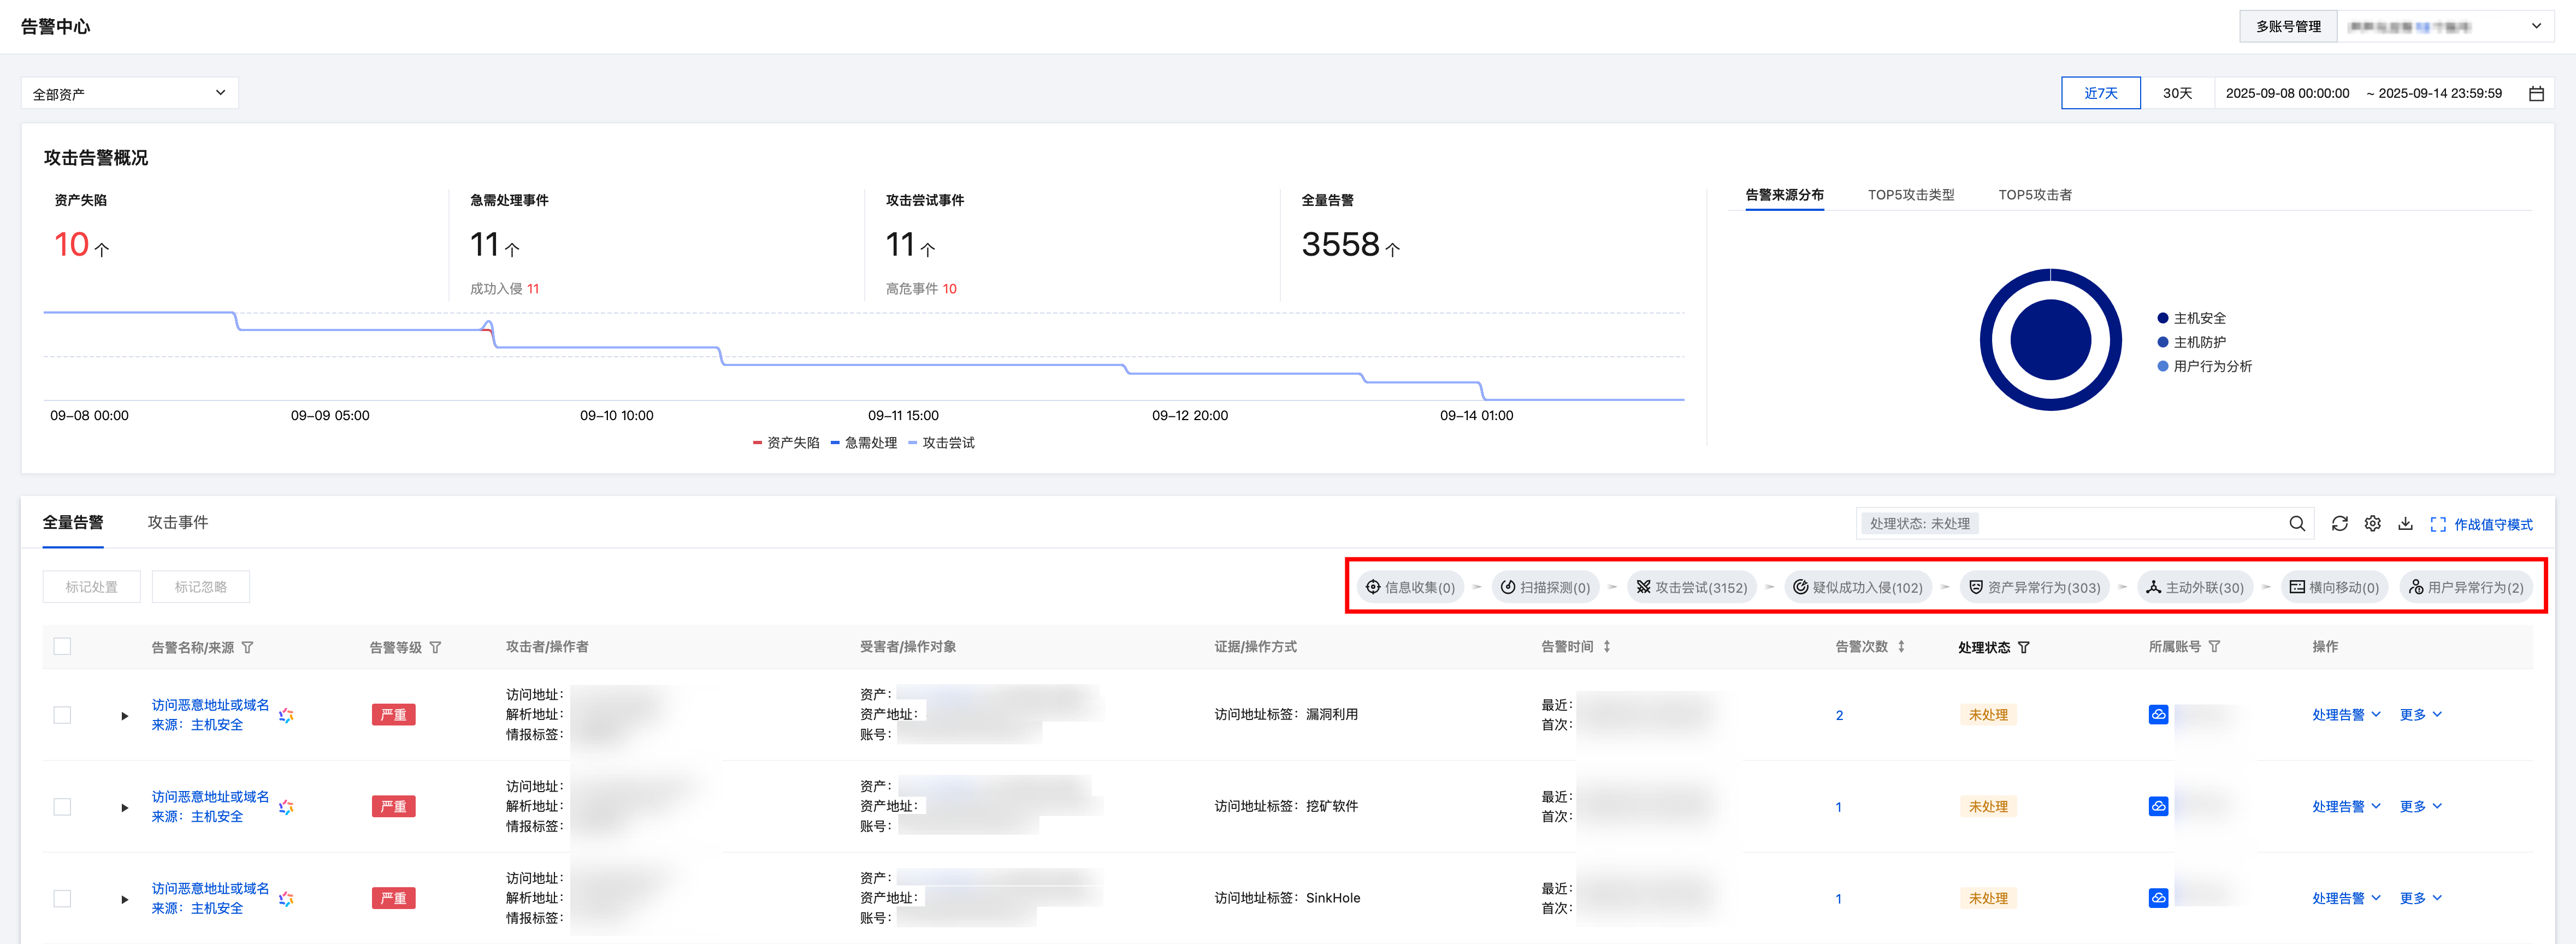Viewport: 2576px width, 944px height.
Task: Click the cloud account icon in first row
Action: click(2158, 714)
